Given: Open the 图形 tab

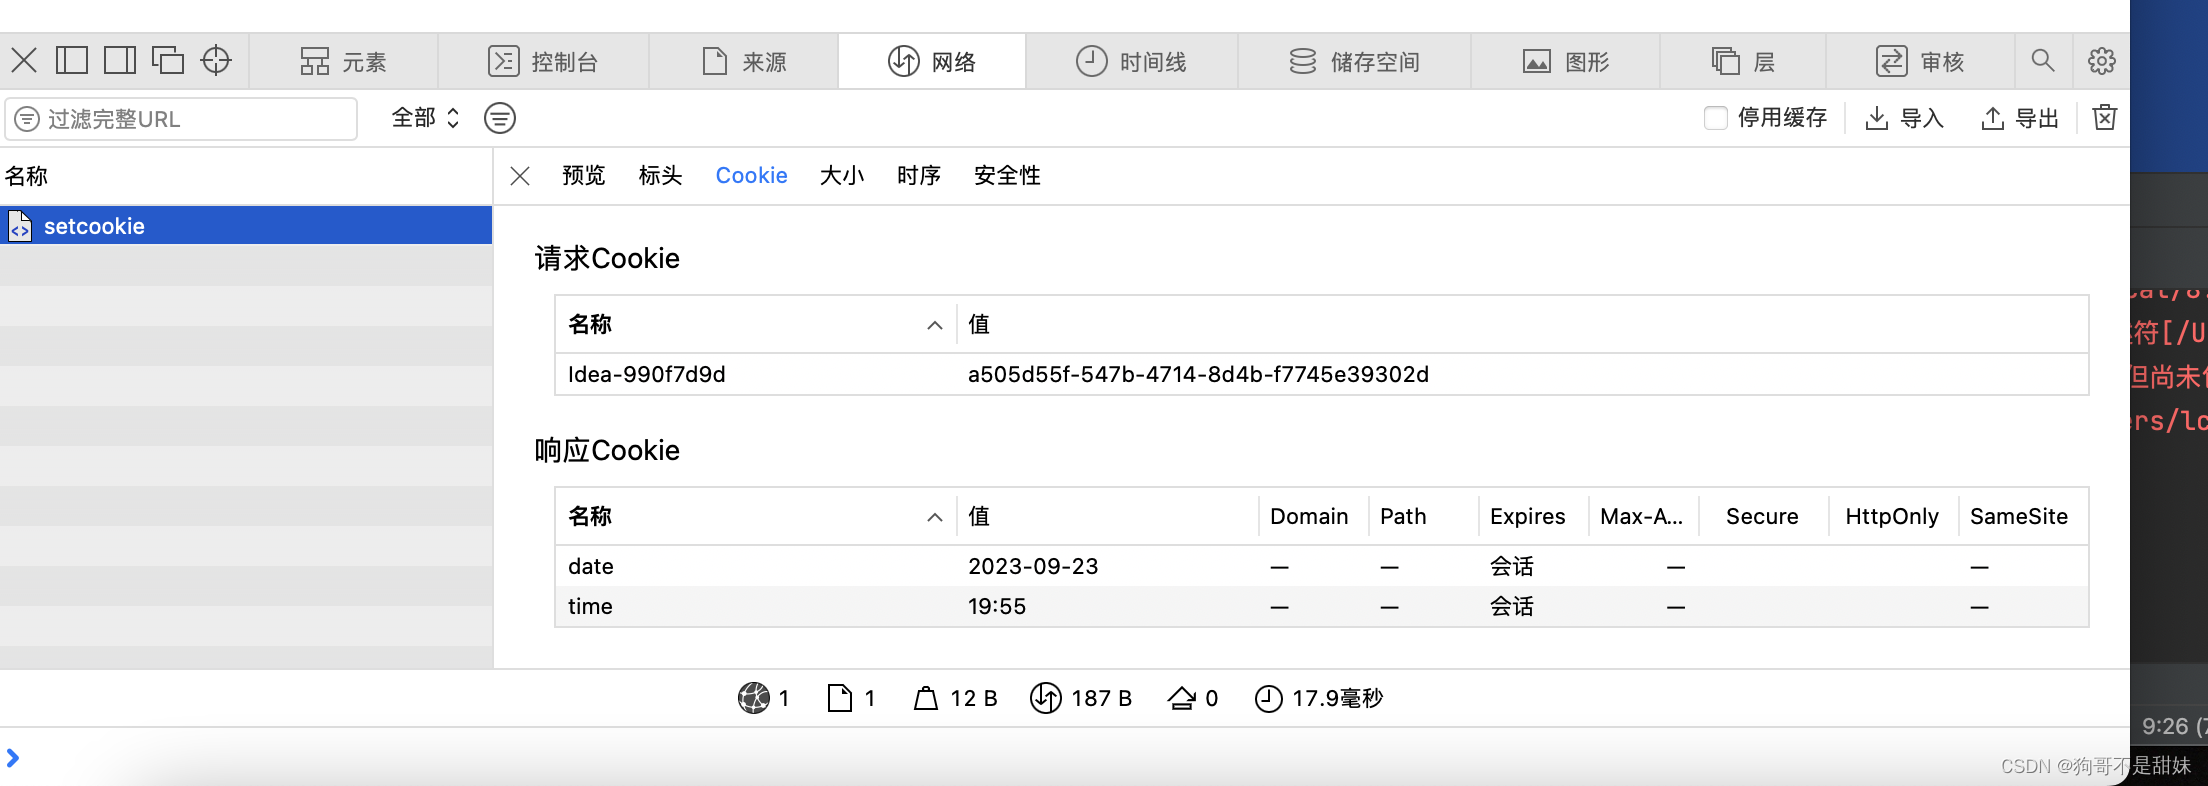Looking at the screenshot, I should (1565, 62).
